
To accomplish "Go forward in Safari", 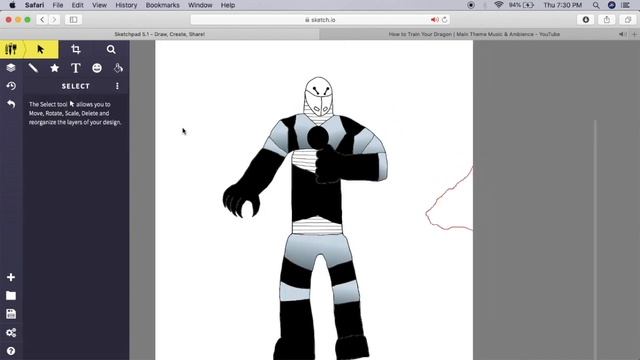I will coord(54,20).
